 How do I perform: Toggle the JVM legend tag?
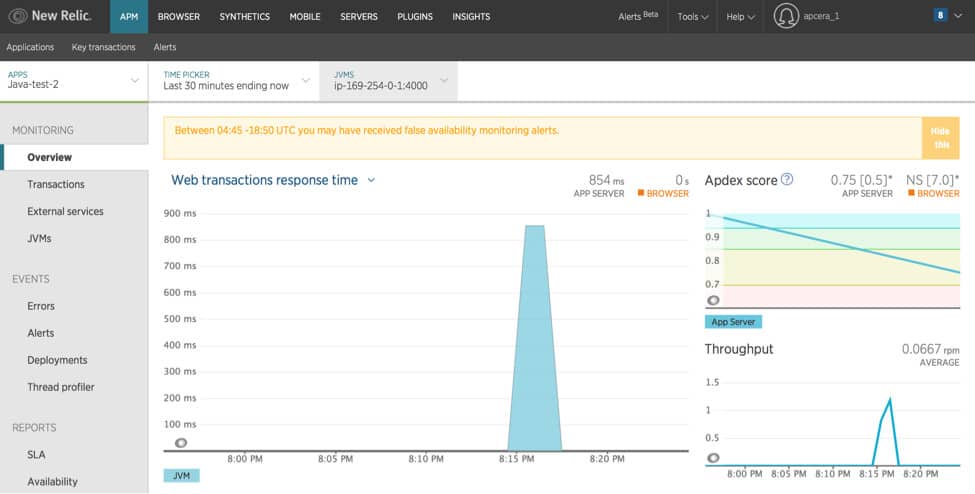tap(182, 475)
